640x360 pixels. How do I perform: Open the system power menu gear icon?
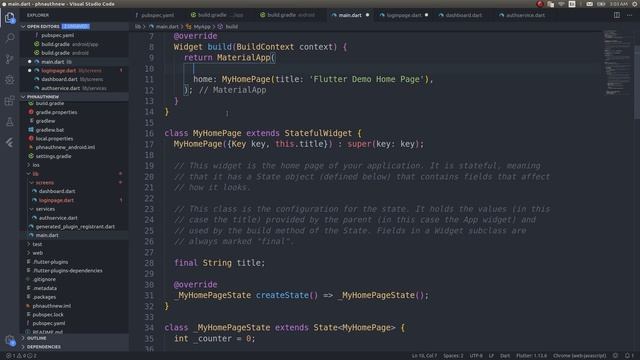tap(635, 4)
